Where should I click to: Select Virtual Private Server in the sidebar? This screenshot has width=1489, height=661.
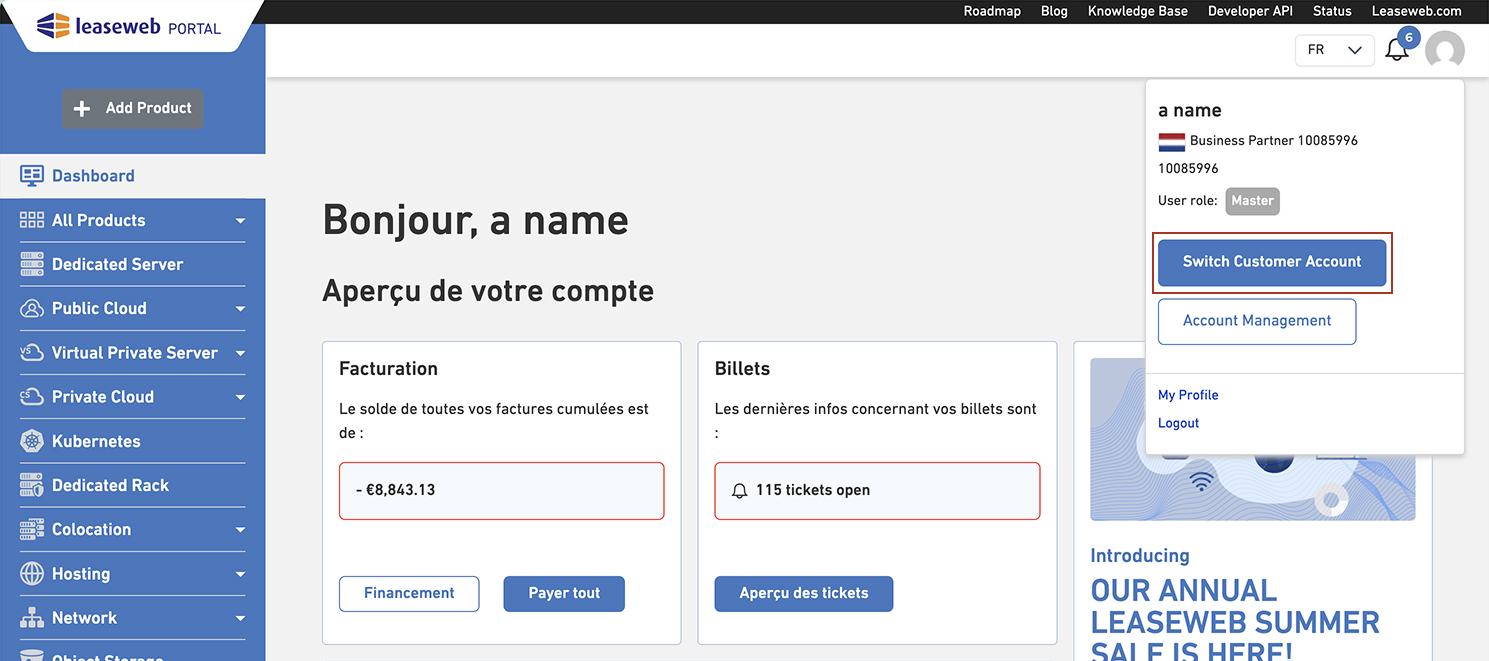(x=132, y=353)
